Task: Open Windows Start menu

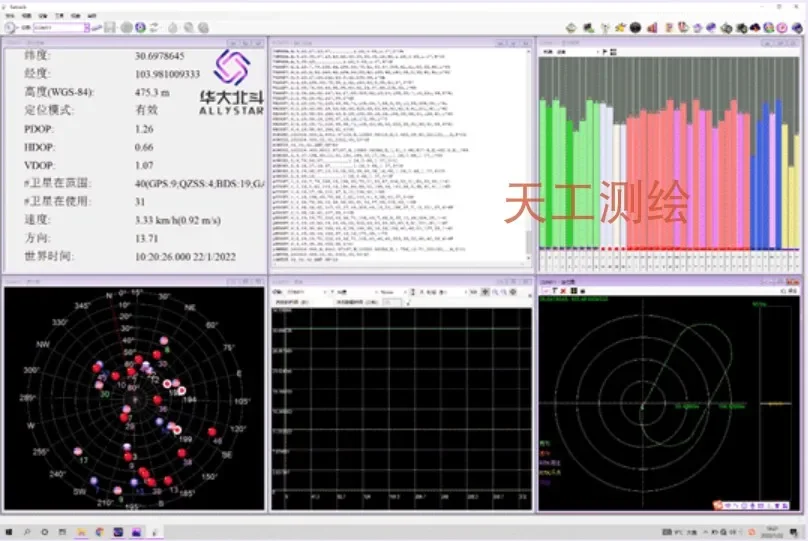Action: point(9,532)
